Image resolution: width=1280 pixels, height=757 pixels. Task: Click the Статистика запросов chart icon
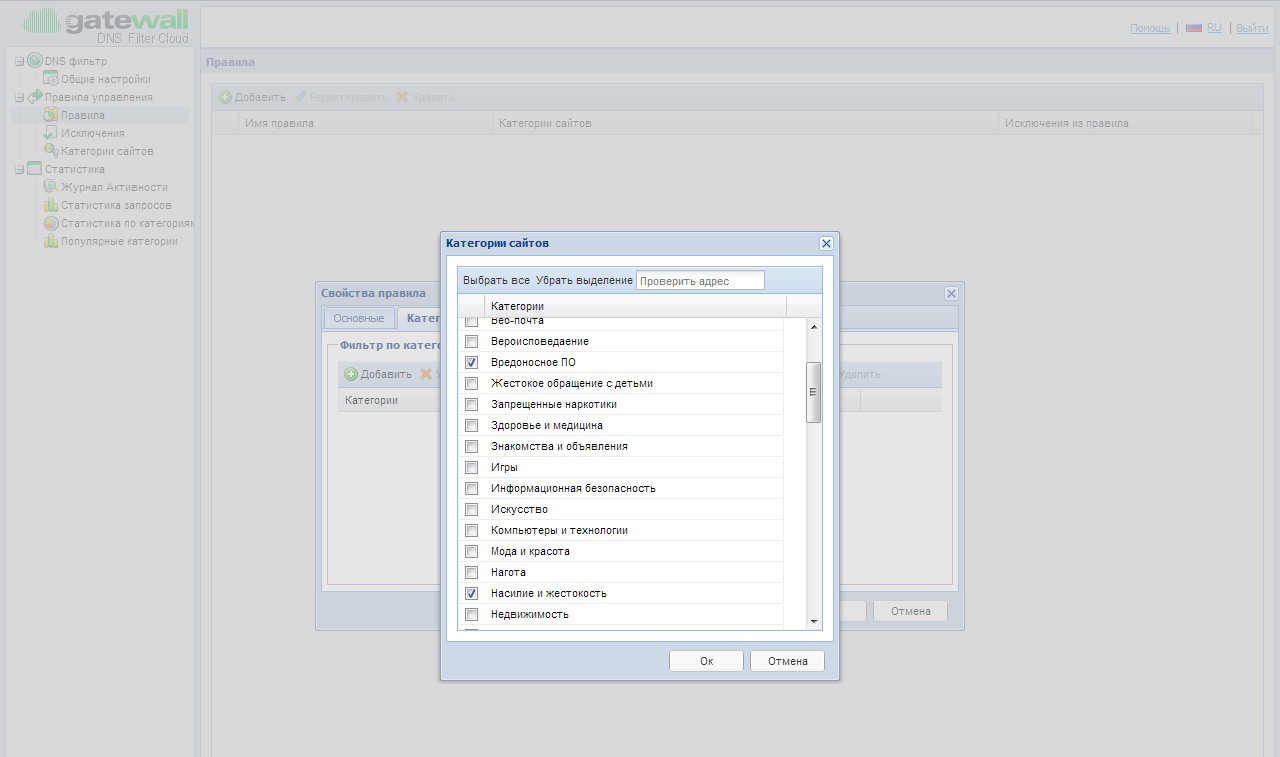coord(51,205)
